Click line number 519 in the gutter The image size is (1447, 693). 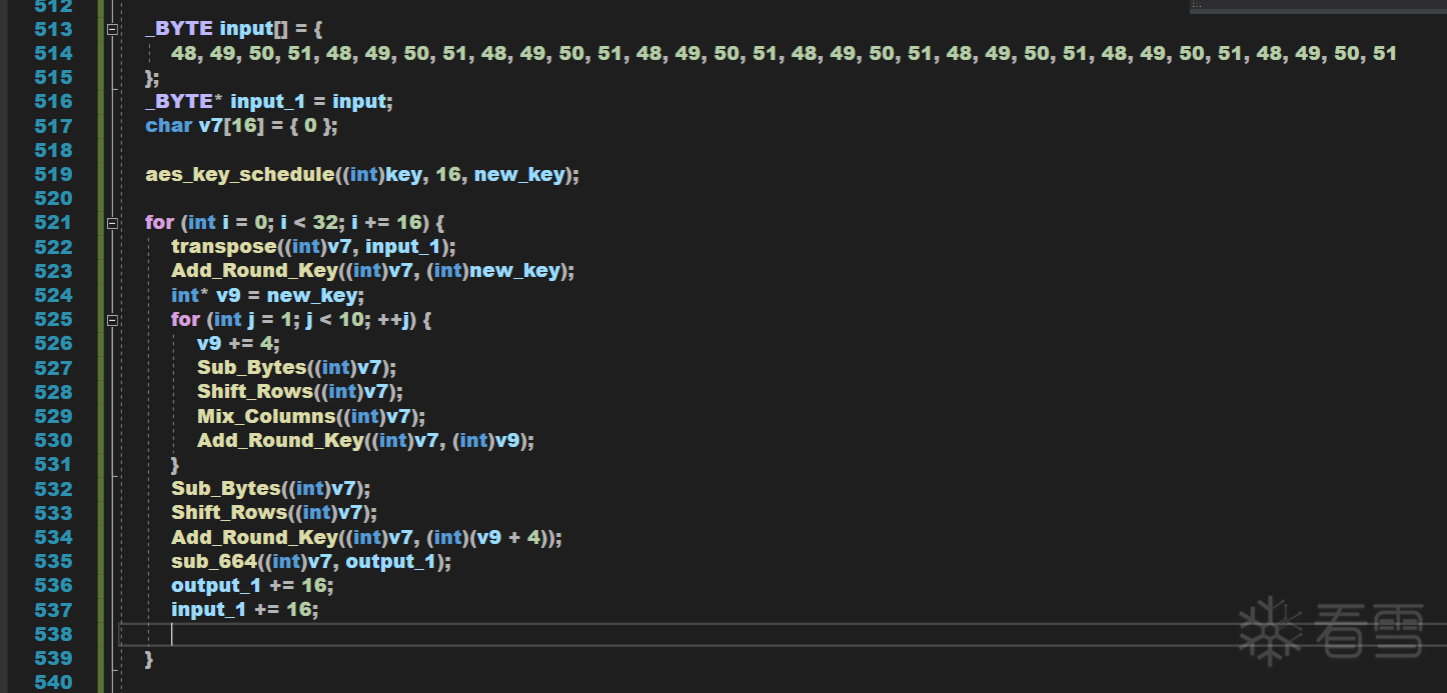(53, 174)
